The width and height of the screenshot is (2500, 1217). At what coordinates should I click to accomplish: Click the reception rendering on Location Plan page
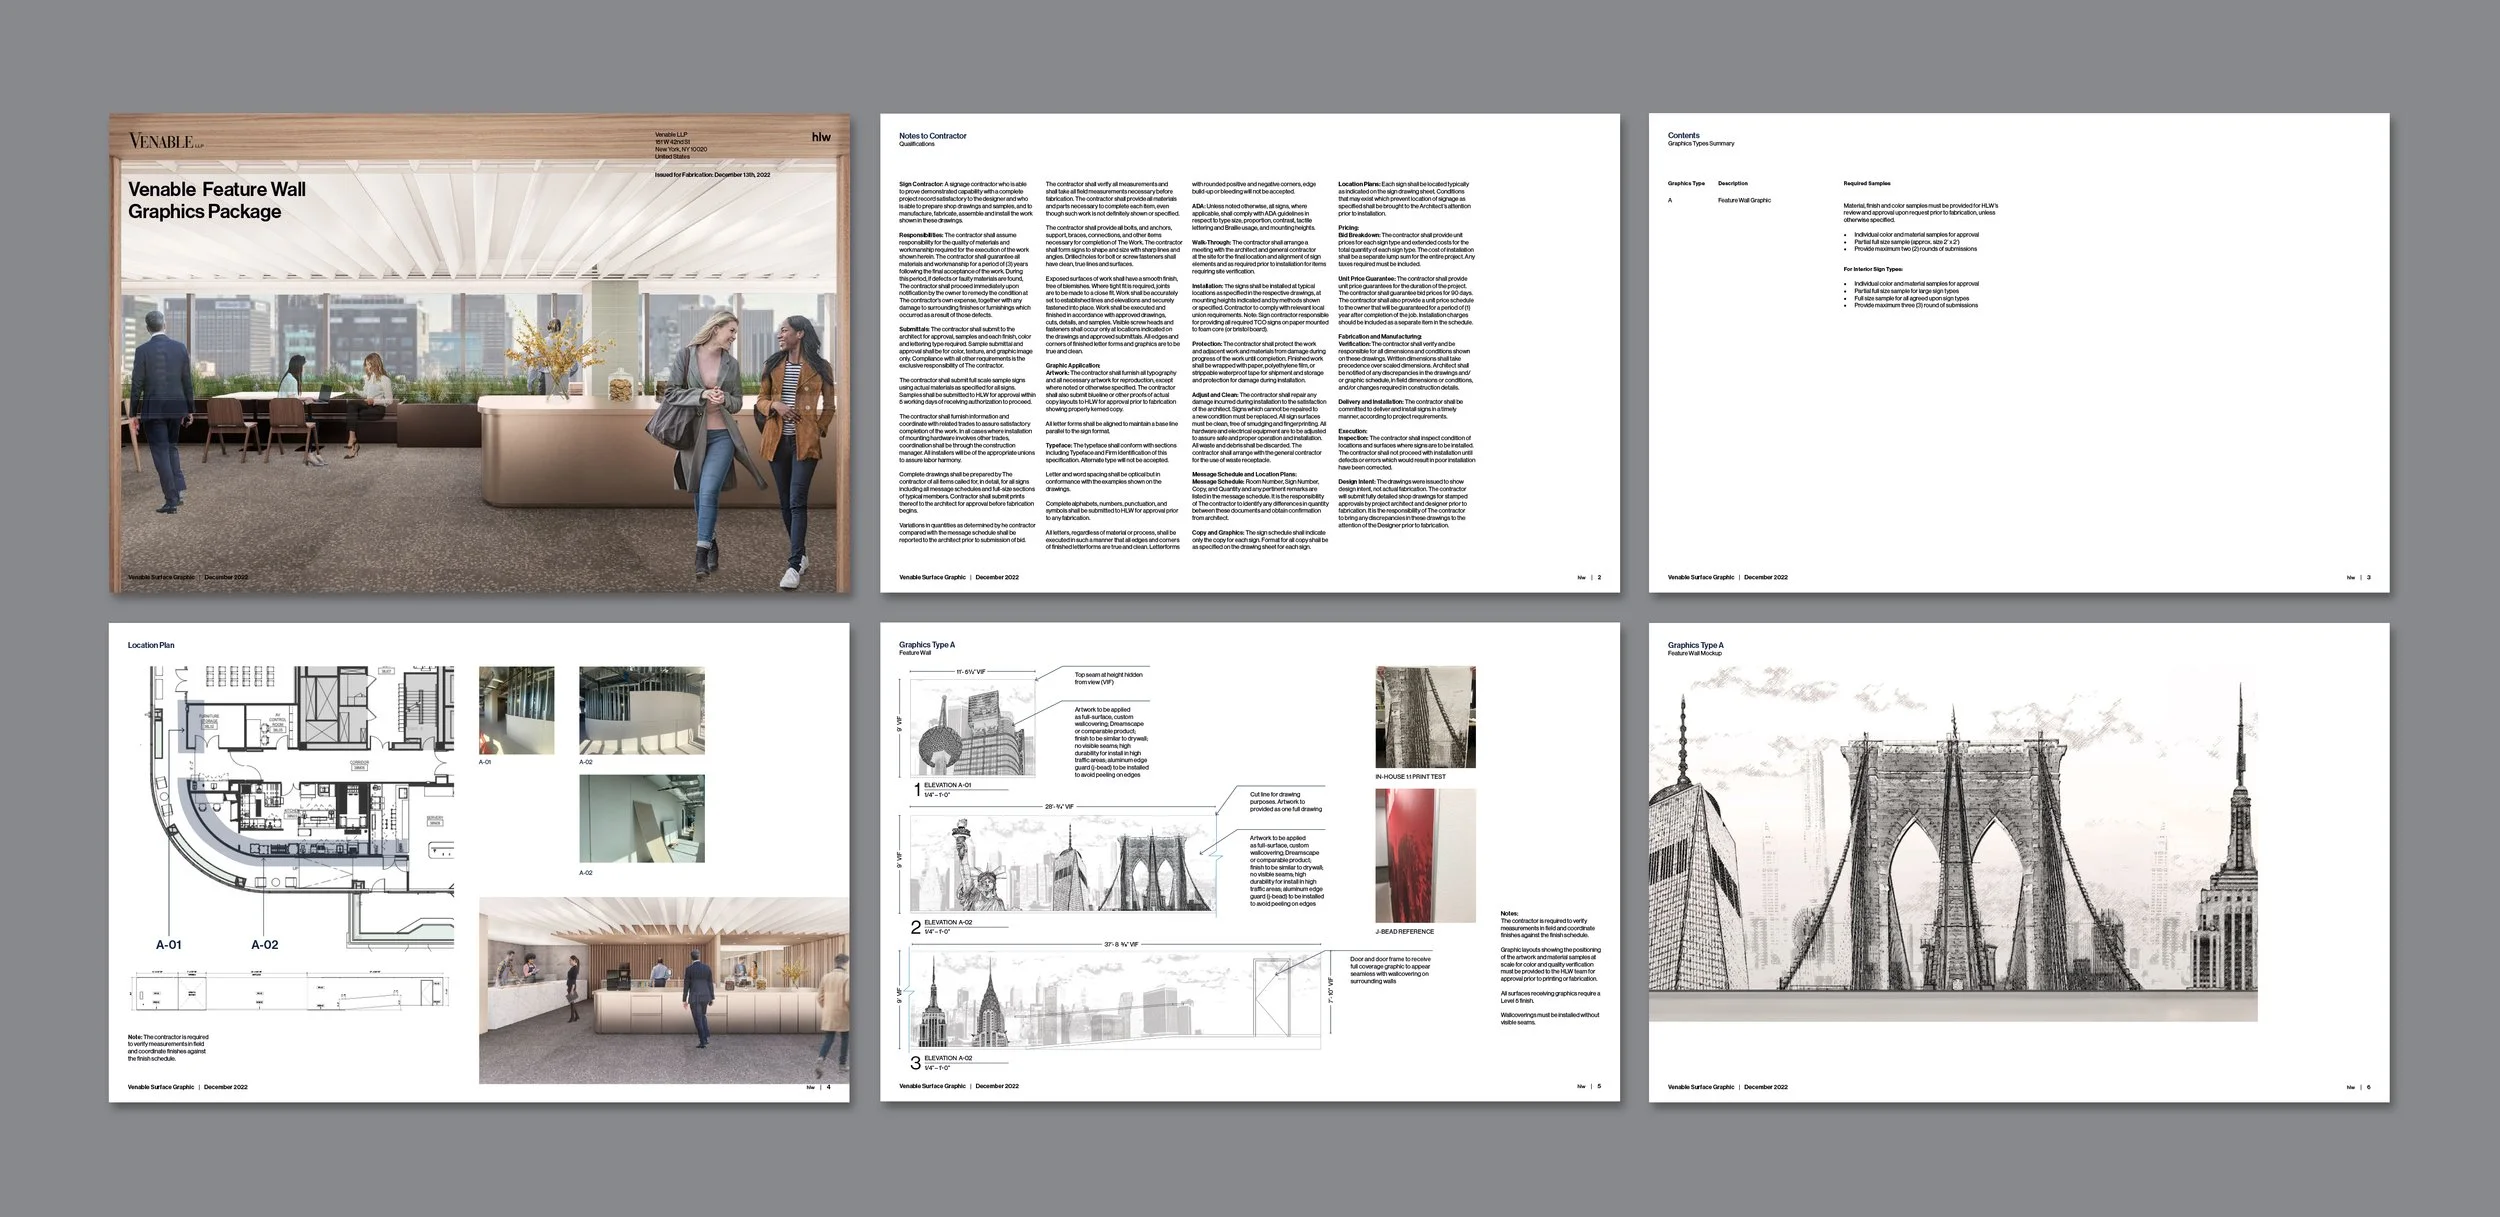pyautogui.click(x=663, y=990)
